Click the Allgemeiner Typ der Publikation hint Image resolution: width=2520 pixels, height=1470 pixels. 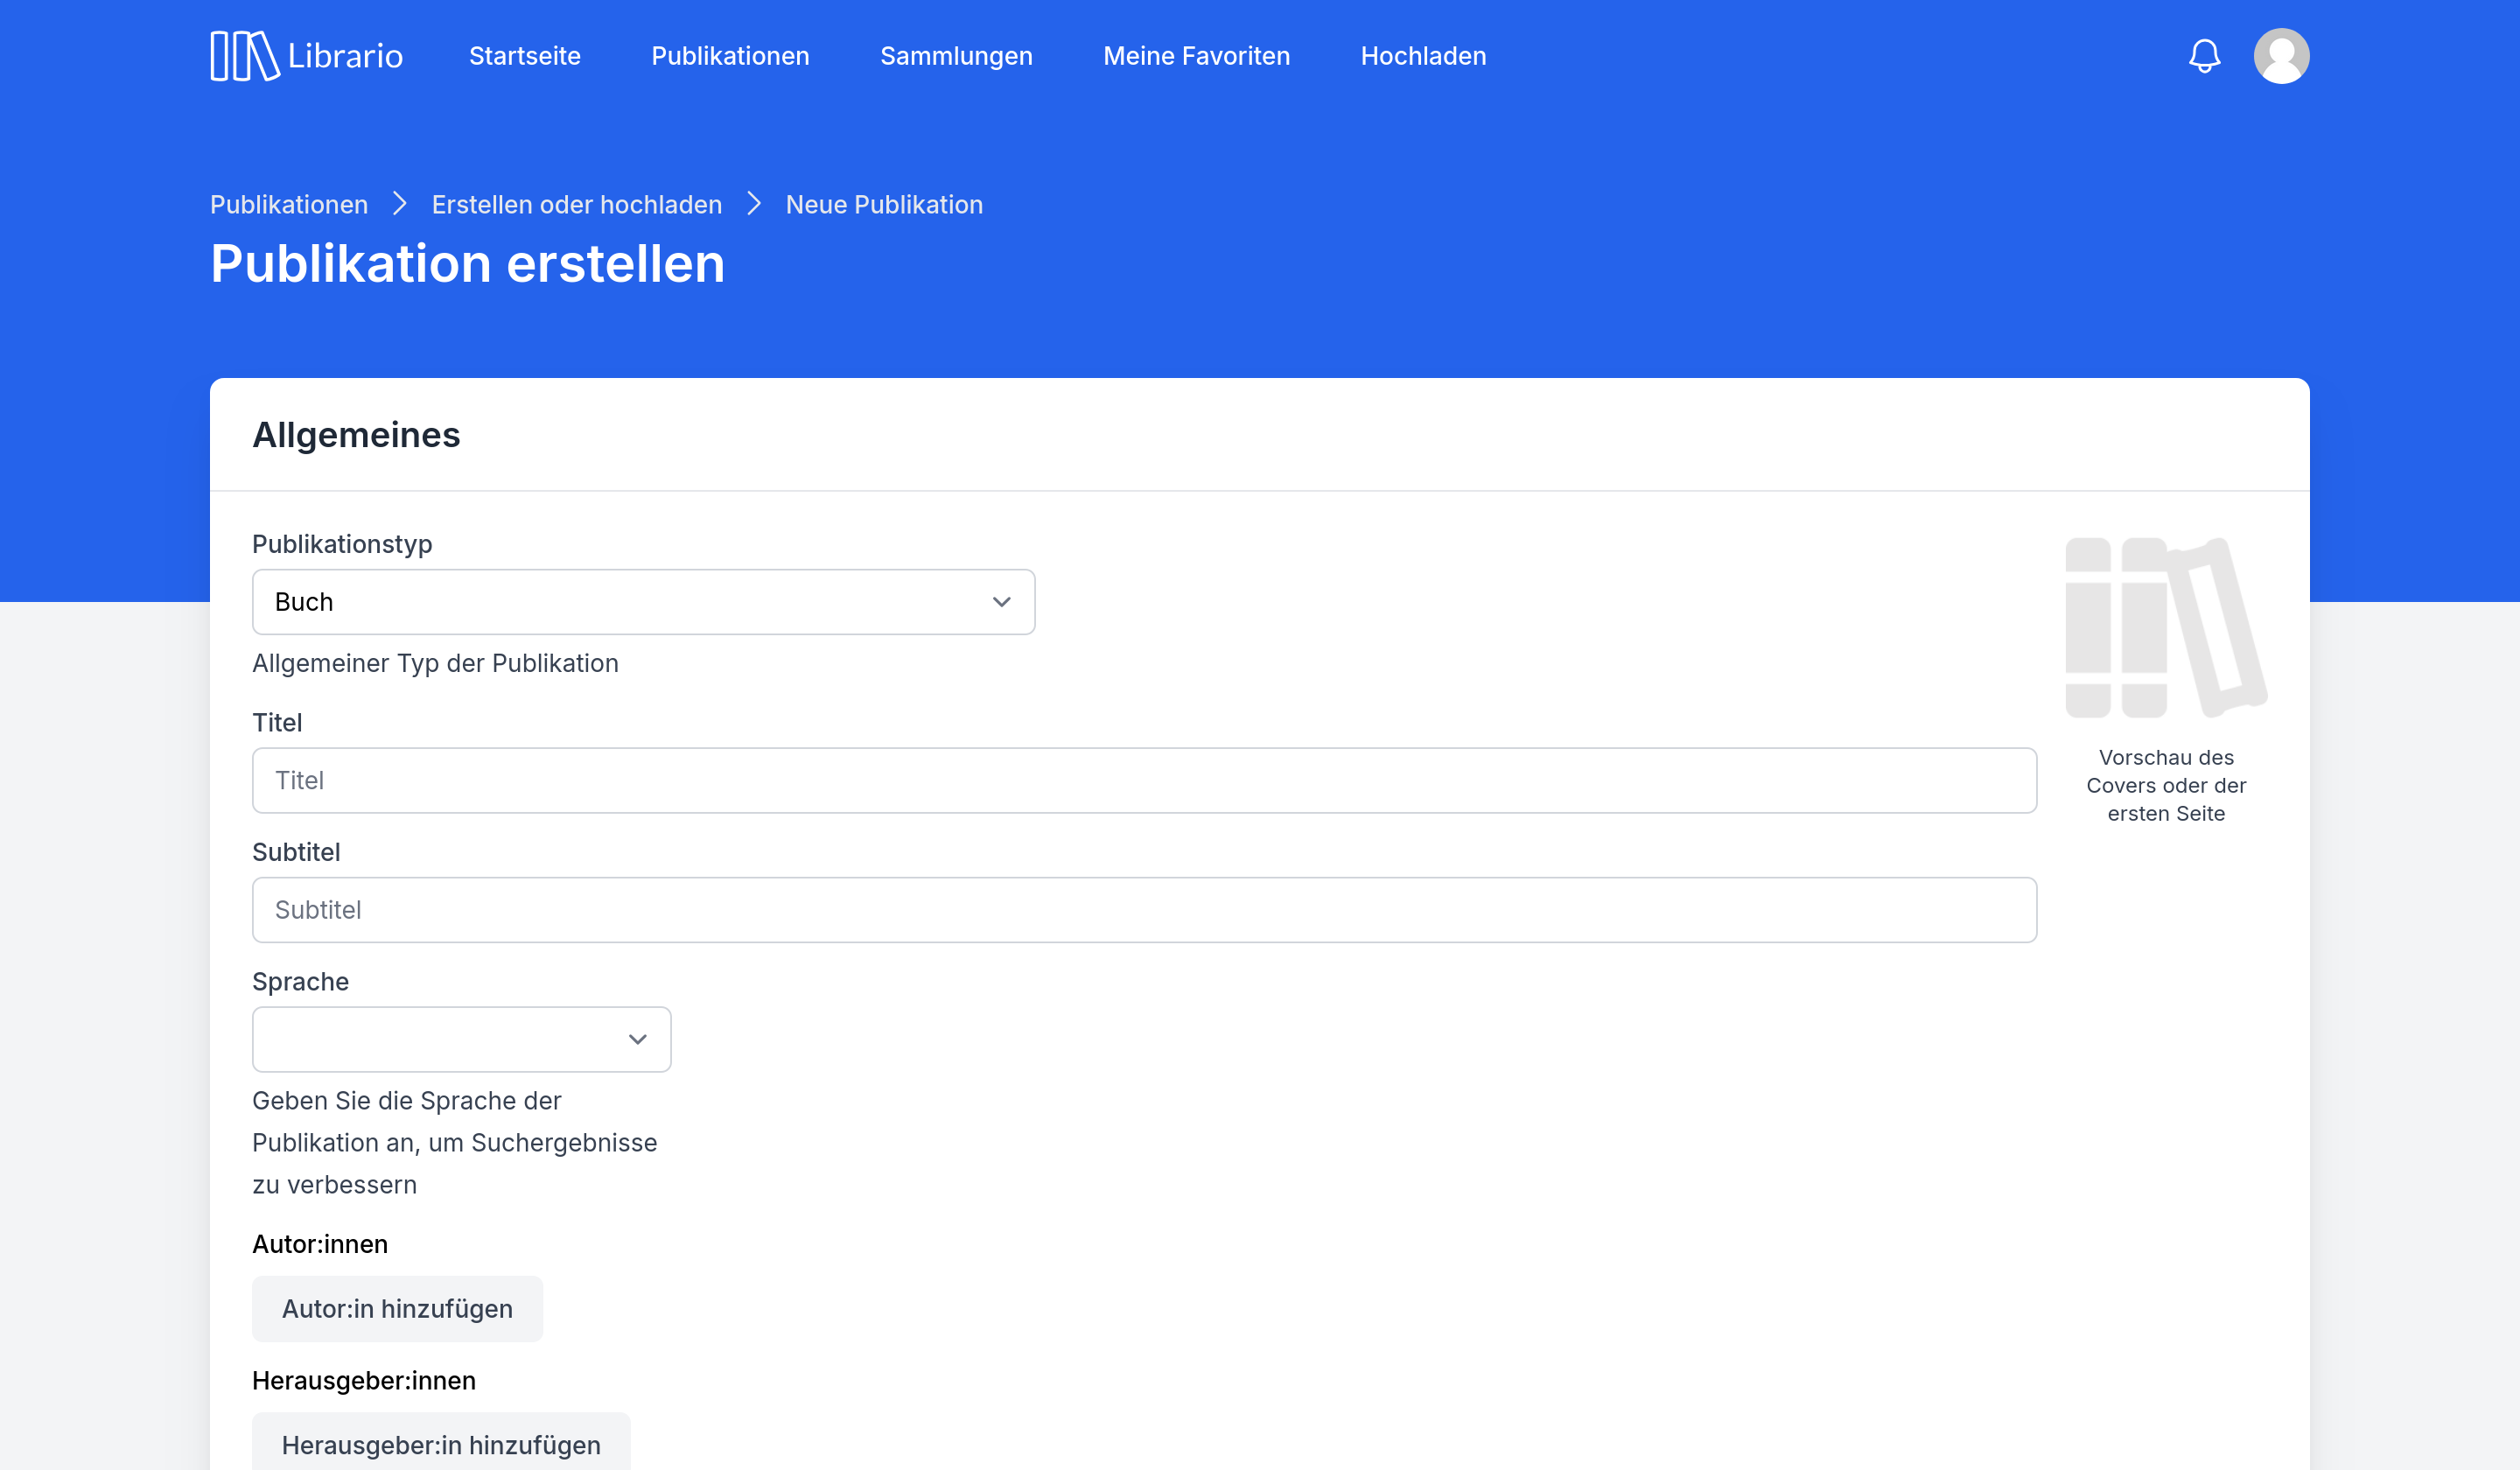point(435,663)
